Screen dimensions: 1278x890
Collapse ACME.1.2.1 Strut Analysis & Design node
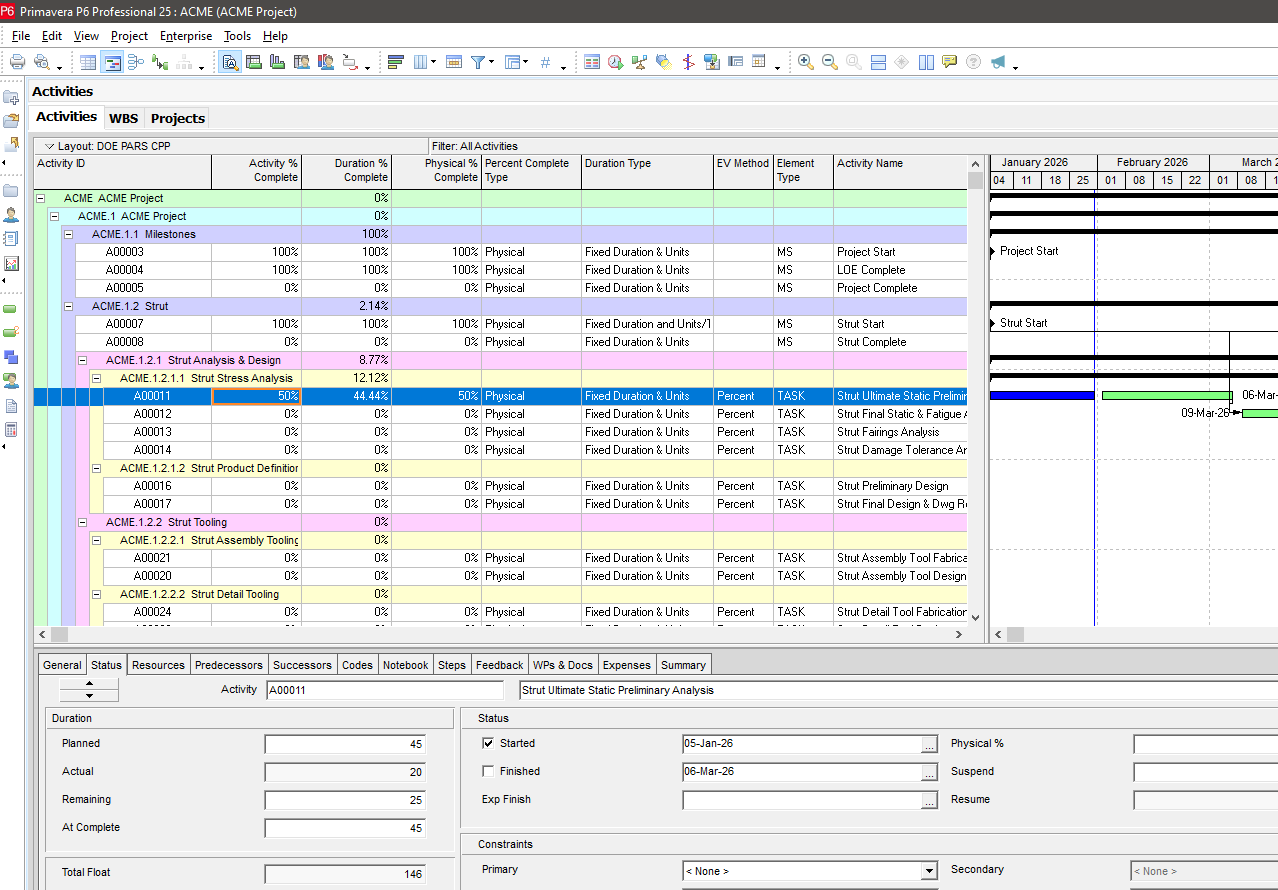[82, 360]
